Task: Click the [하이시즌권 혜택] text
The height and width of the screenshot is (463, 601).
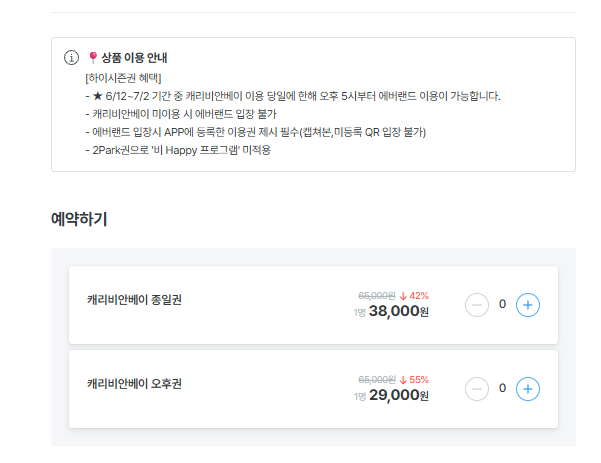Action: click(123, 78)
